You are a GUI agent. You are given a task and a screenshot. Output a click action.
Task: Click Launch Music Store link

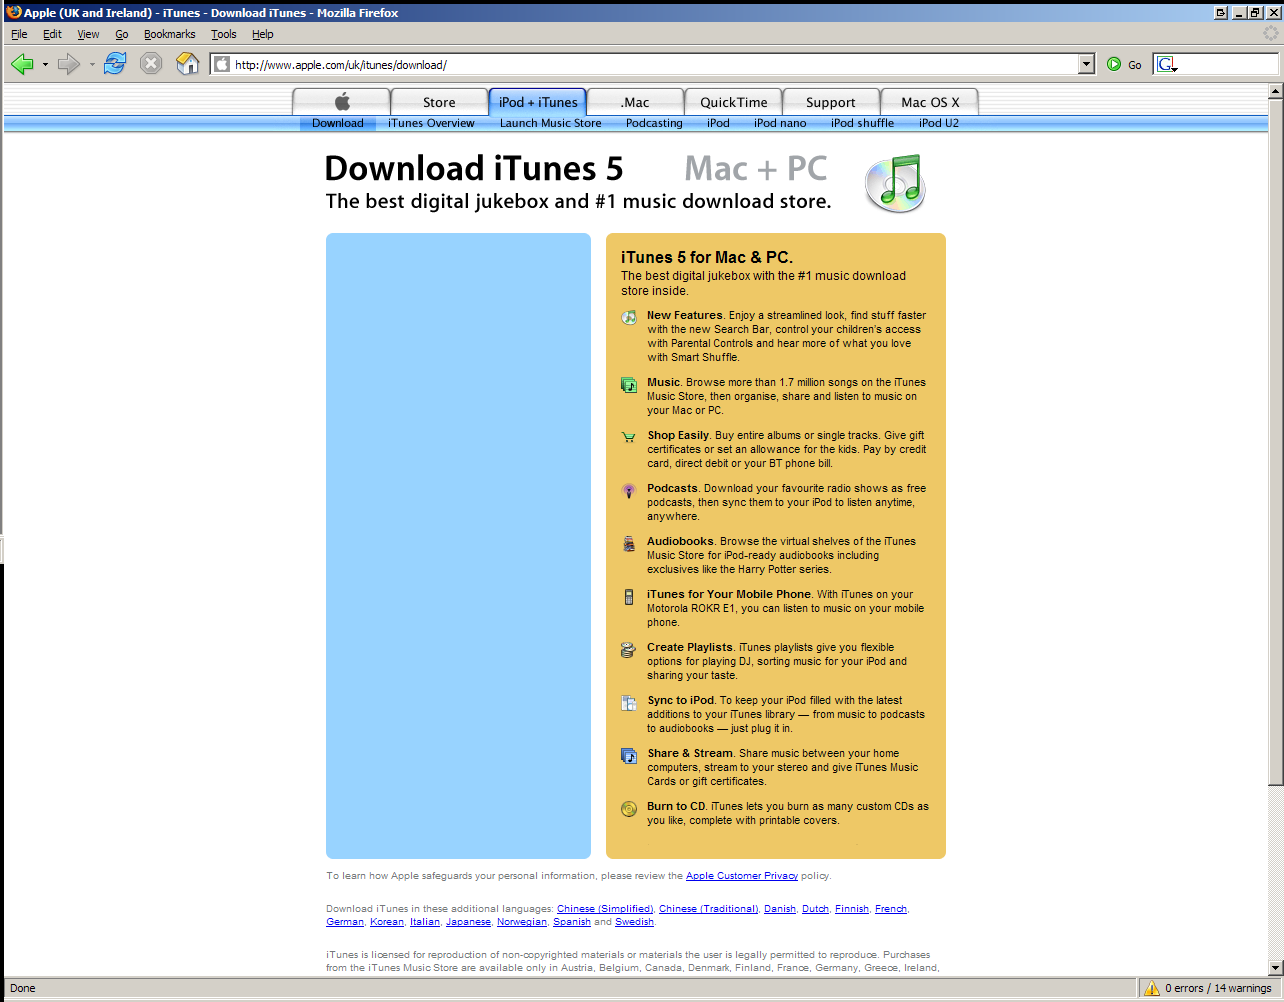(551, 123)
